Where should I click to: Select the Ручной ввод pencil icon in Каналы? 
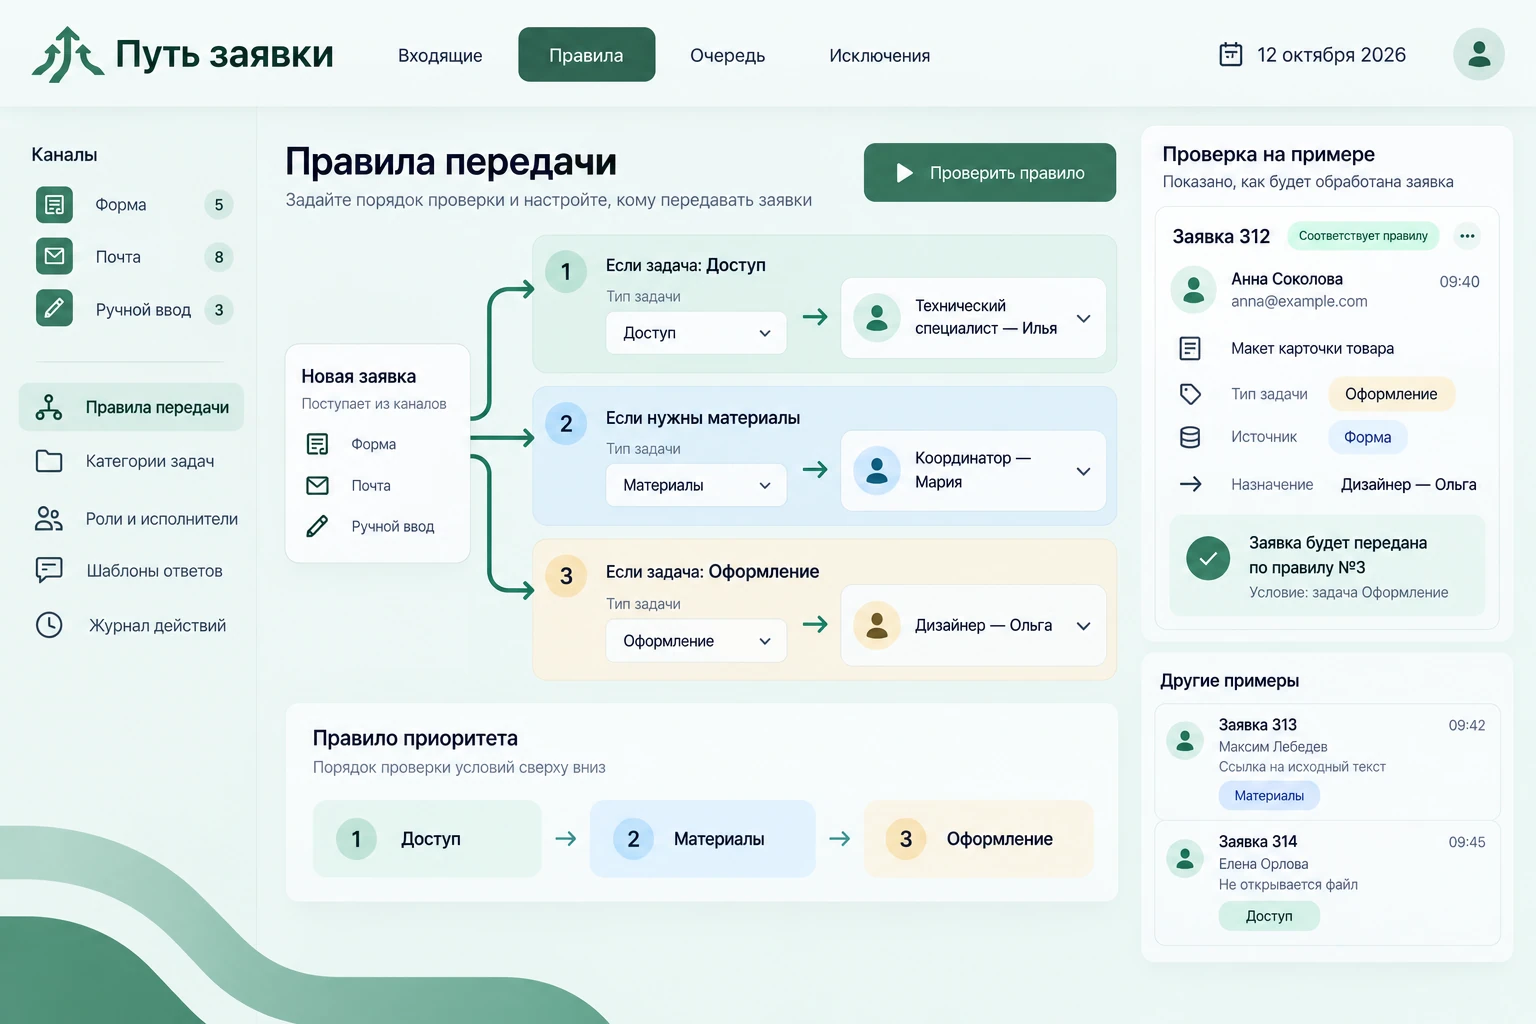point(55,308)
